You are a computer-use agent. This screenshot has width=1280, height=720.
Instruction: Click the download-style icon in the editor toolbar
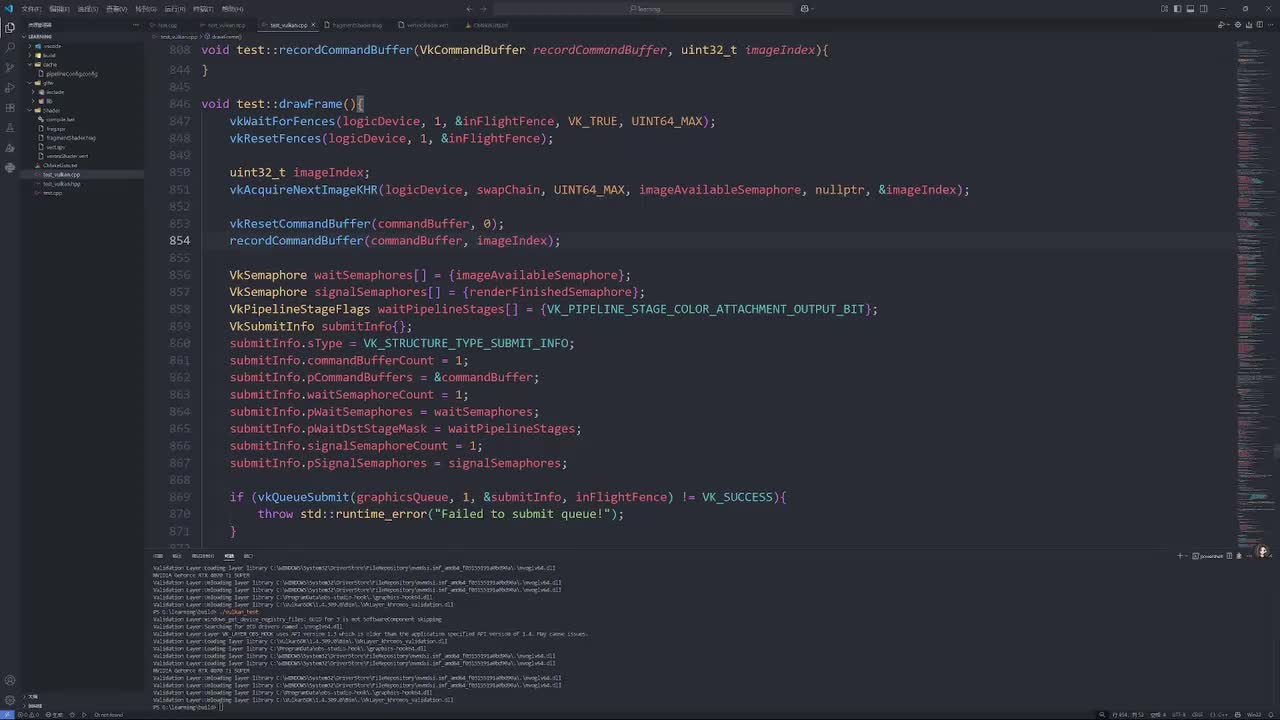coord(1250,25)
